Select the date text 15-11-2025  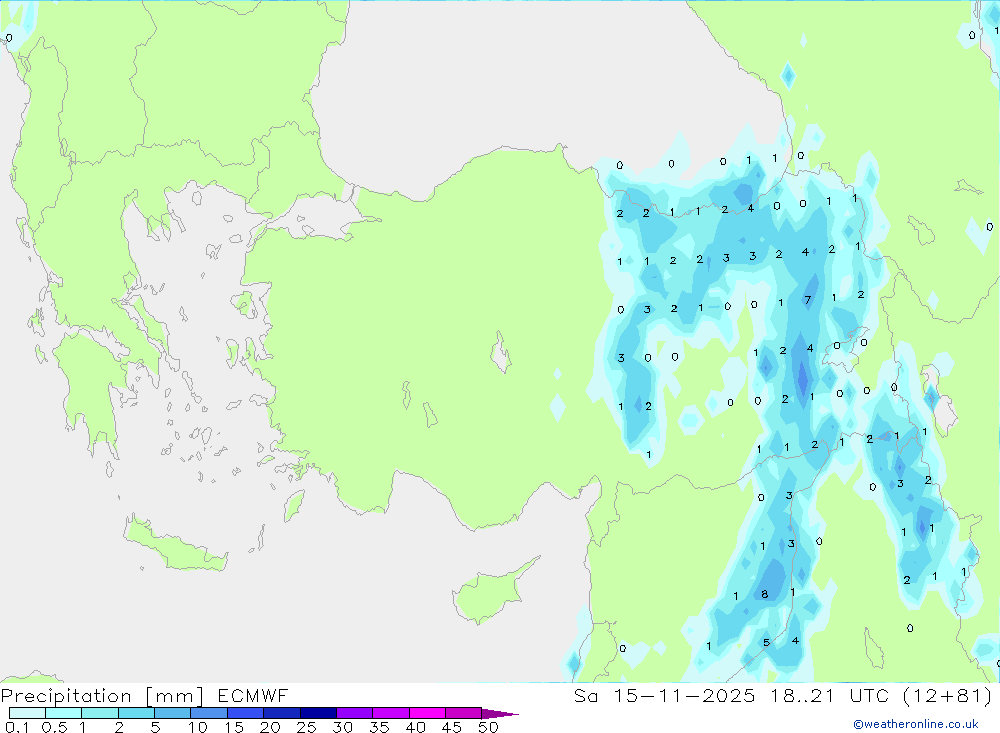coord(684,695)
